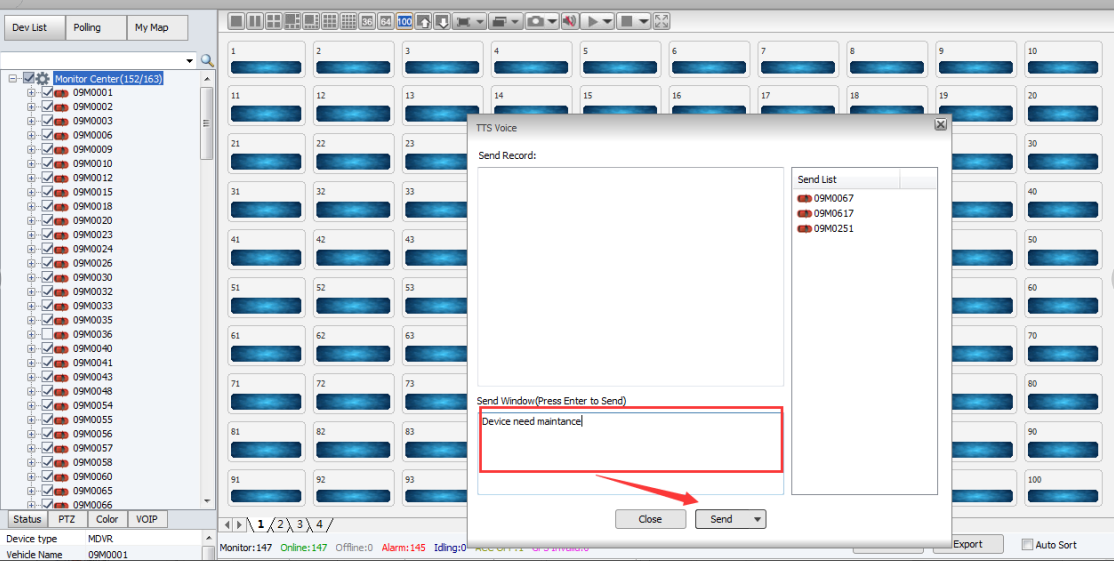Click the Close button in TTS Voice
Screen dimensions: 1114x561
[650, 519]
